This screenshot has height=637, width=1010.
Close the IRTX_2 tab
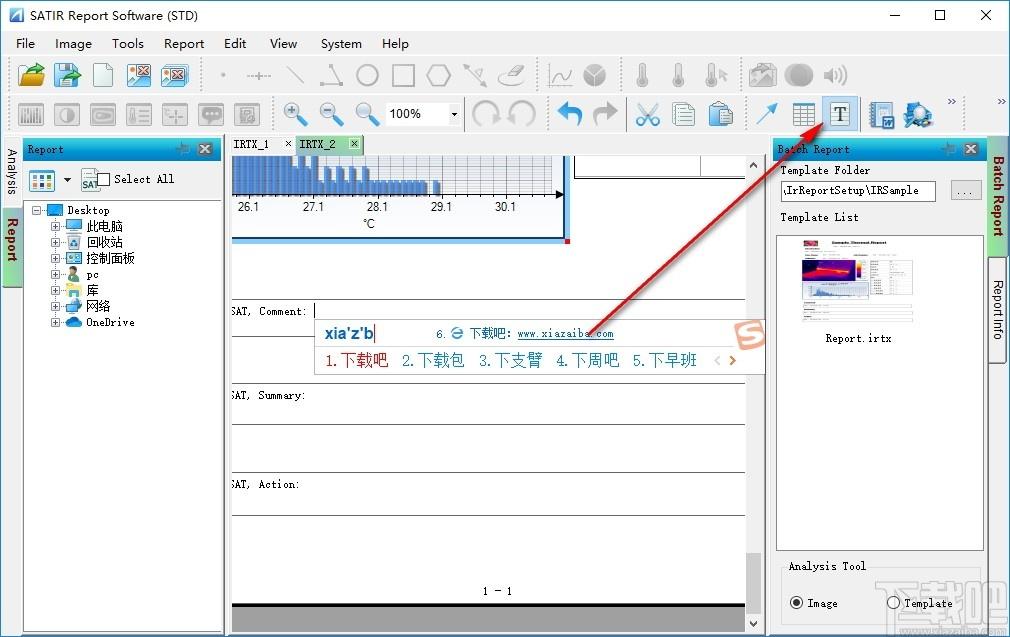point(354,144)
